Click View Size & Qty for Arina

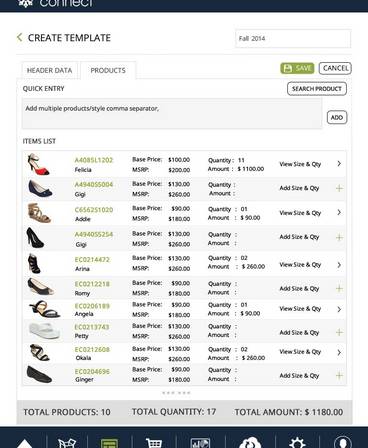click(x=300, y=265)
